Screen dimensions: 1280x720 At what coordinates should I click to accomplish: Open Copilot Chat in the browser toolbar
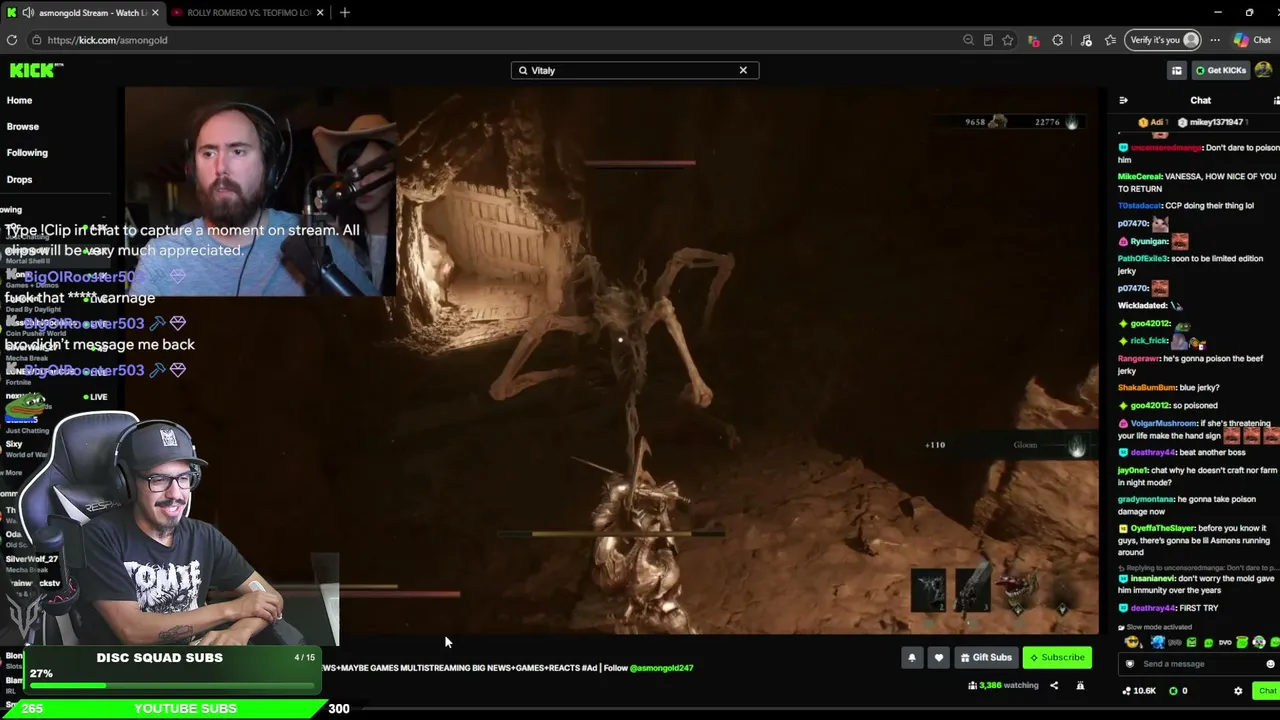click(1253, 40)
